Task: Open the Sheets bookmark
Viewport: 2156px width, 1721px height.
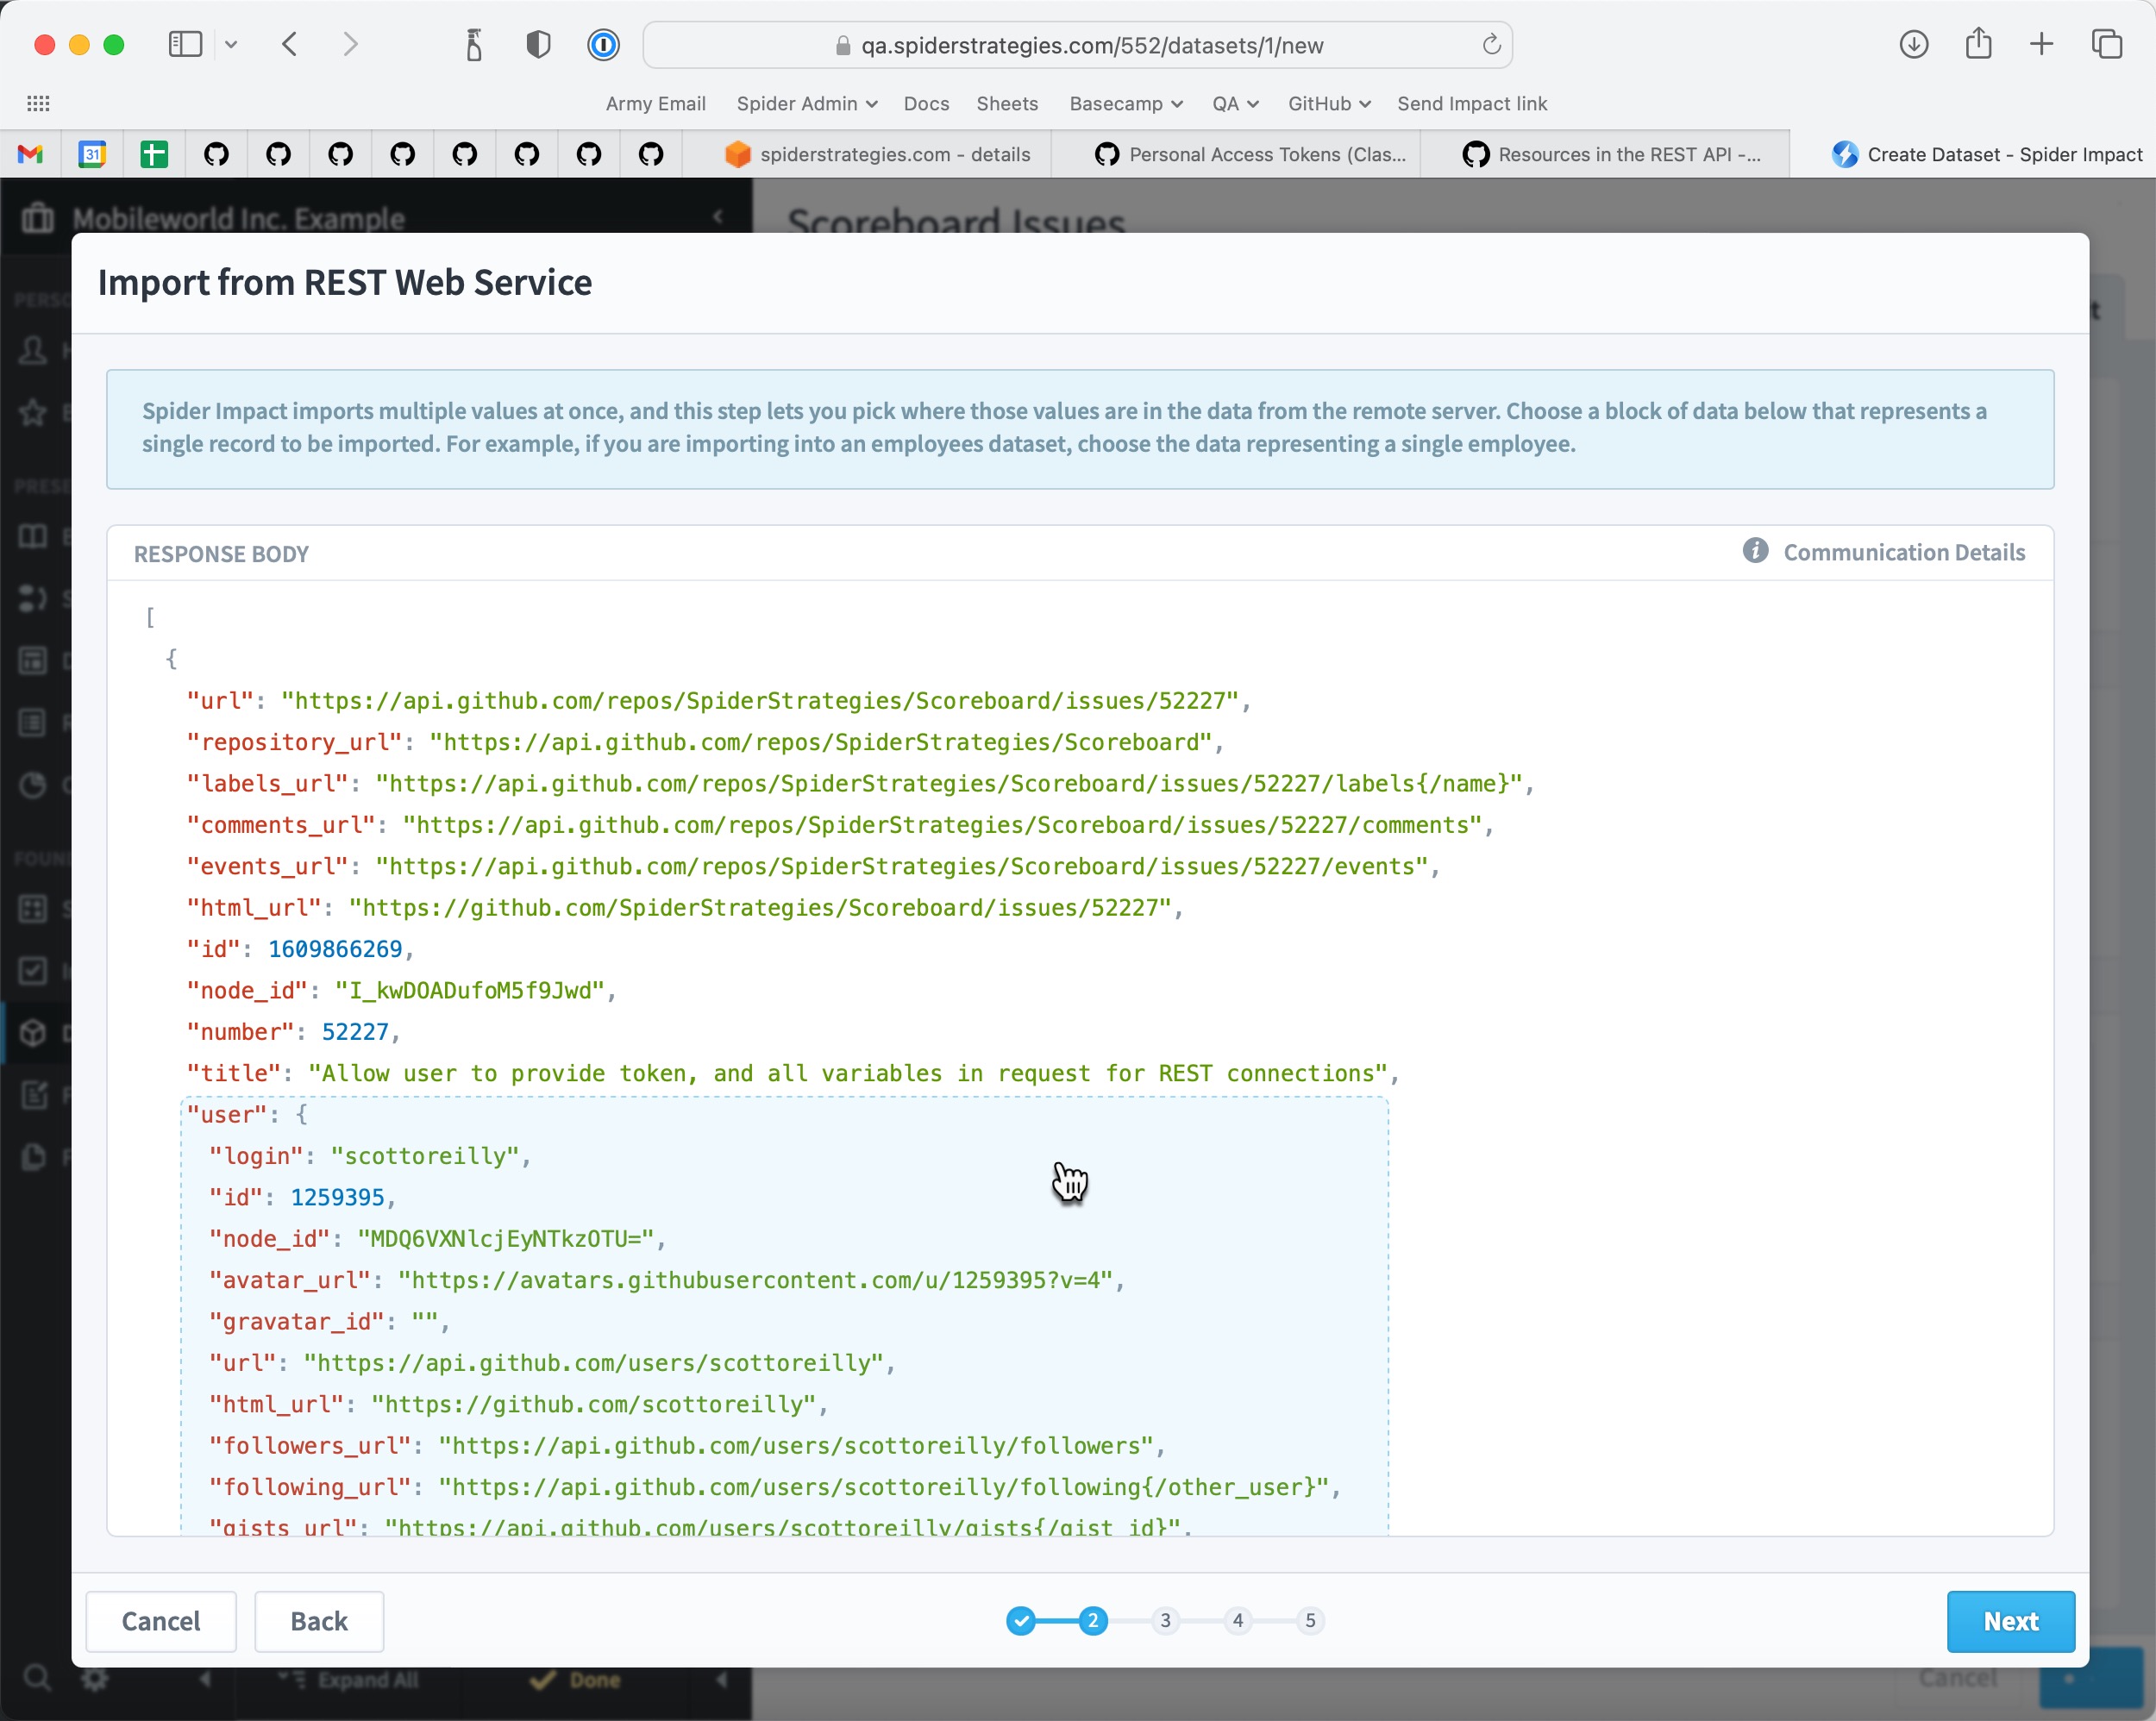Action: (x=1007, y=104)
